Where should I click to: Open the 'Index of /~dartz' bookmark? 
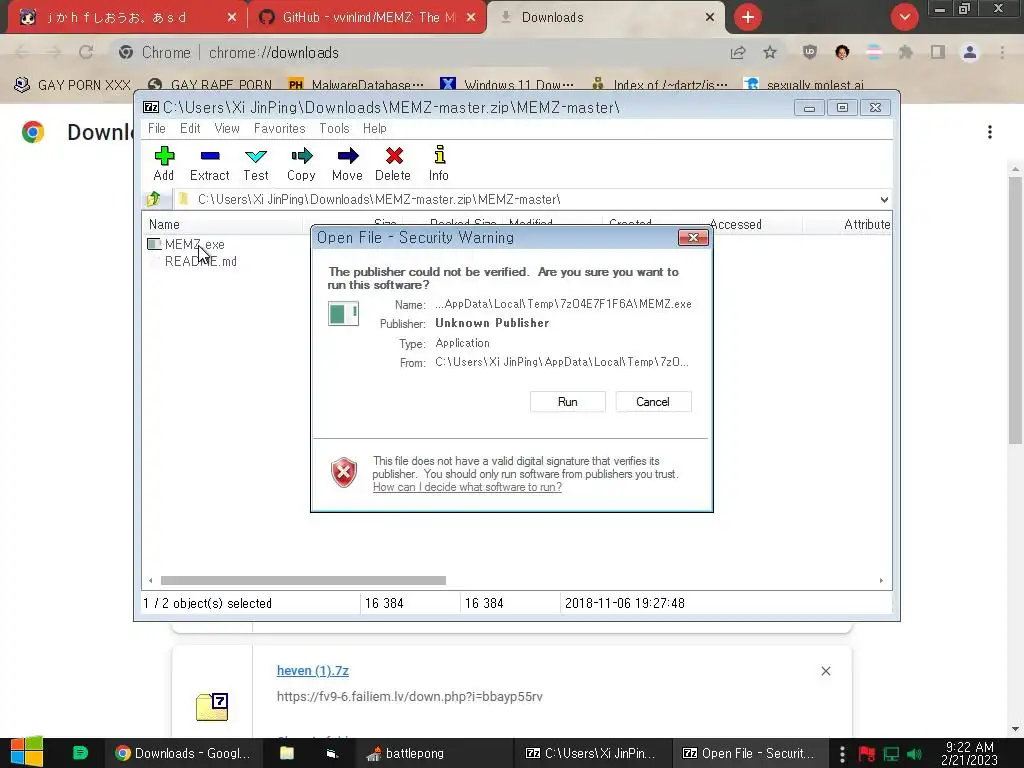pyautogui.click(x=660, y=85)
